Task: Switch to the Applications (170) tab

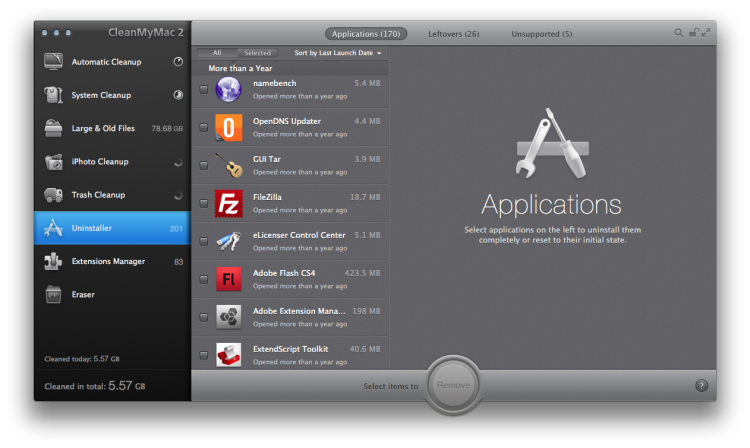Action: click(x=366, y=33)
